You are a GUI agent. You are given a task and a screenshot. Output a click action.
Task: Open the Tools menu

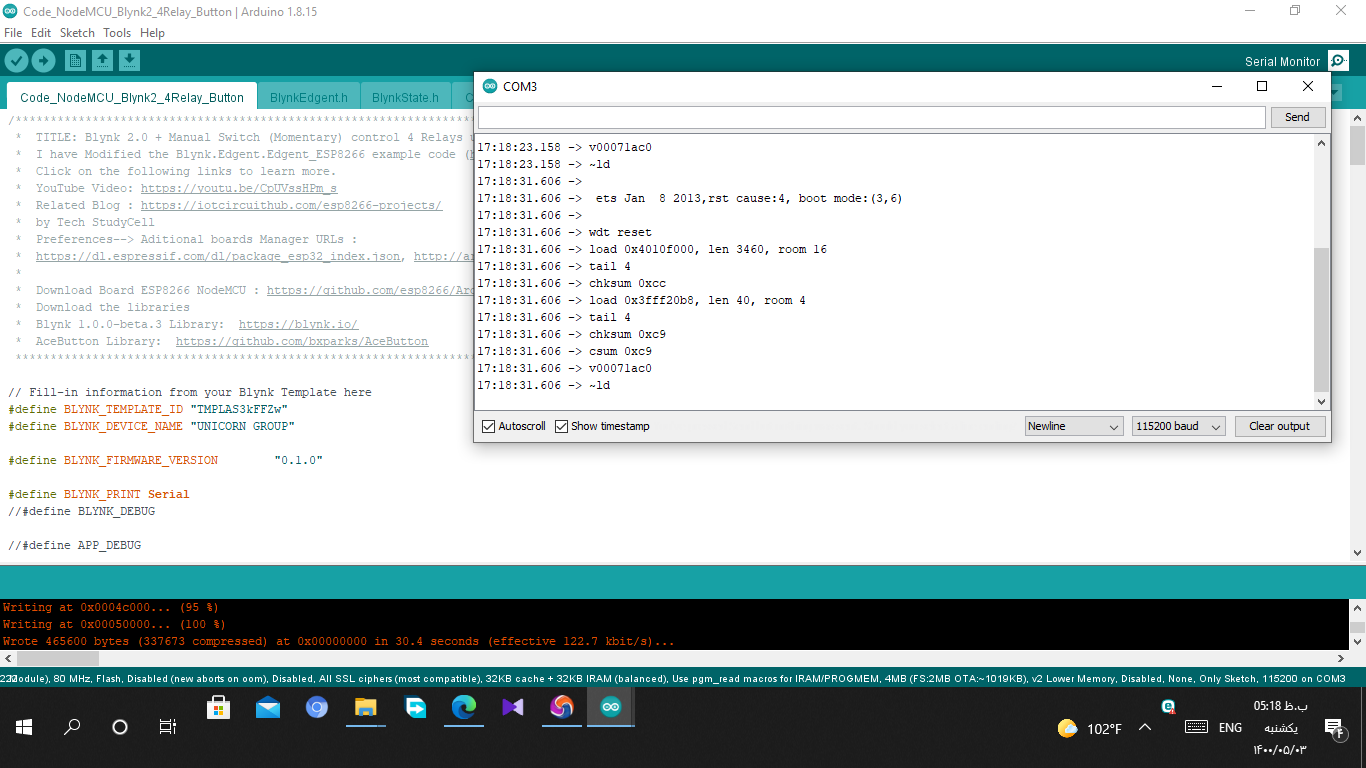[117, 33]
